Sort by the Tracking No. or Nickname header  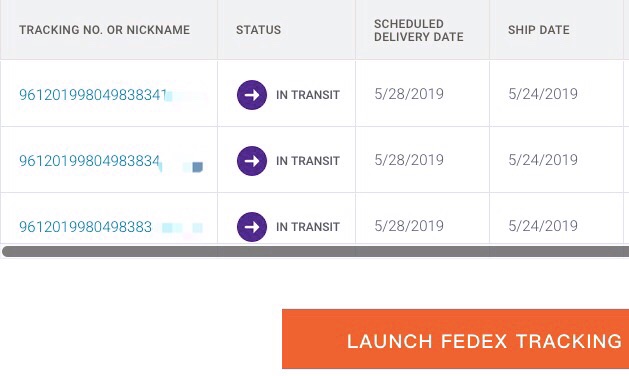pos(104,30)
